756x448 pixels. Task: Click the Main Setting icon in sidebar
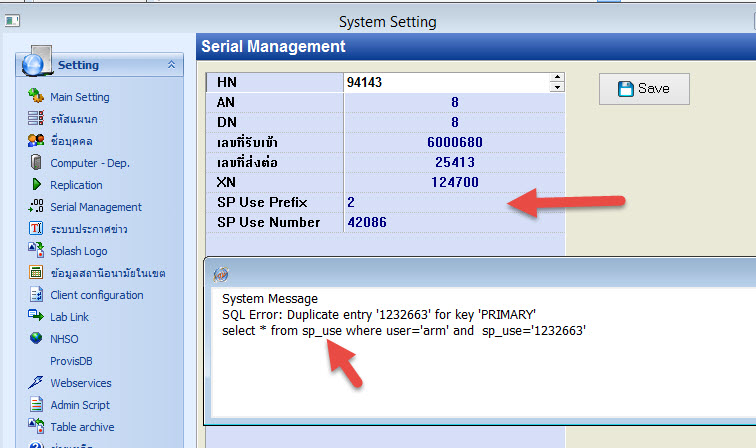pos(36,97)
